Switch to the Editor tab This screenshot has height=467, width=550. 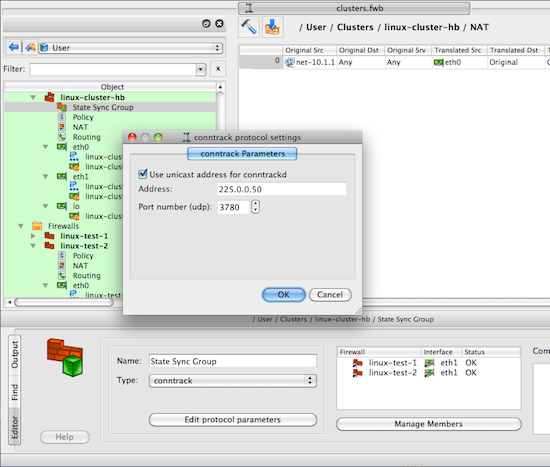click(x=14, y=427)
